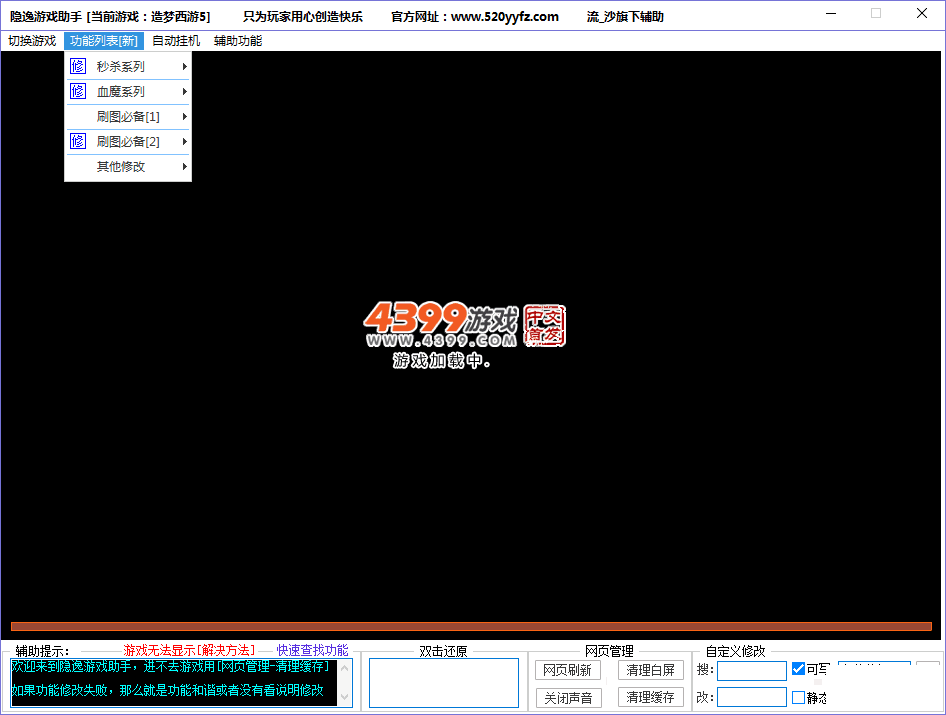The height and width of the screenshot is (715, 946).
Task: Choose 刷图必备[2] from the menu
Action: click(x=128, y=142)
